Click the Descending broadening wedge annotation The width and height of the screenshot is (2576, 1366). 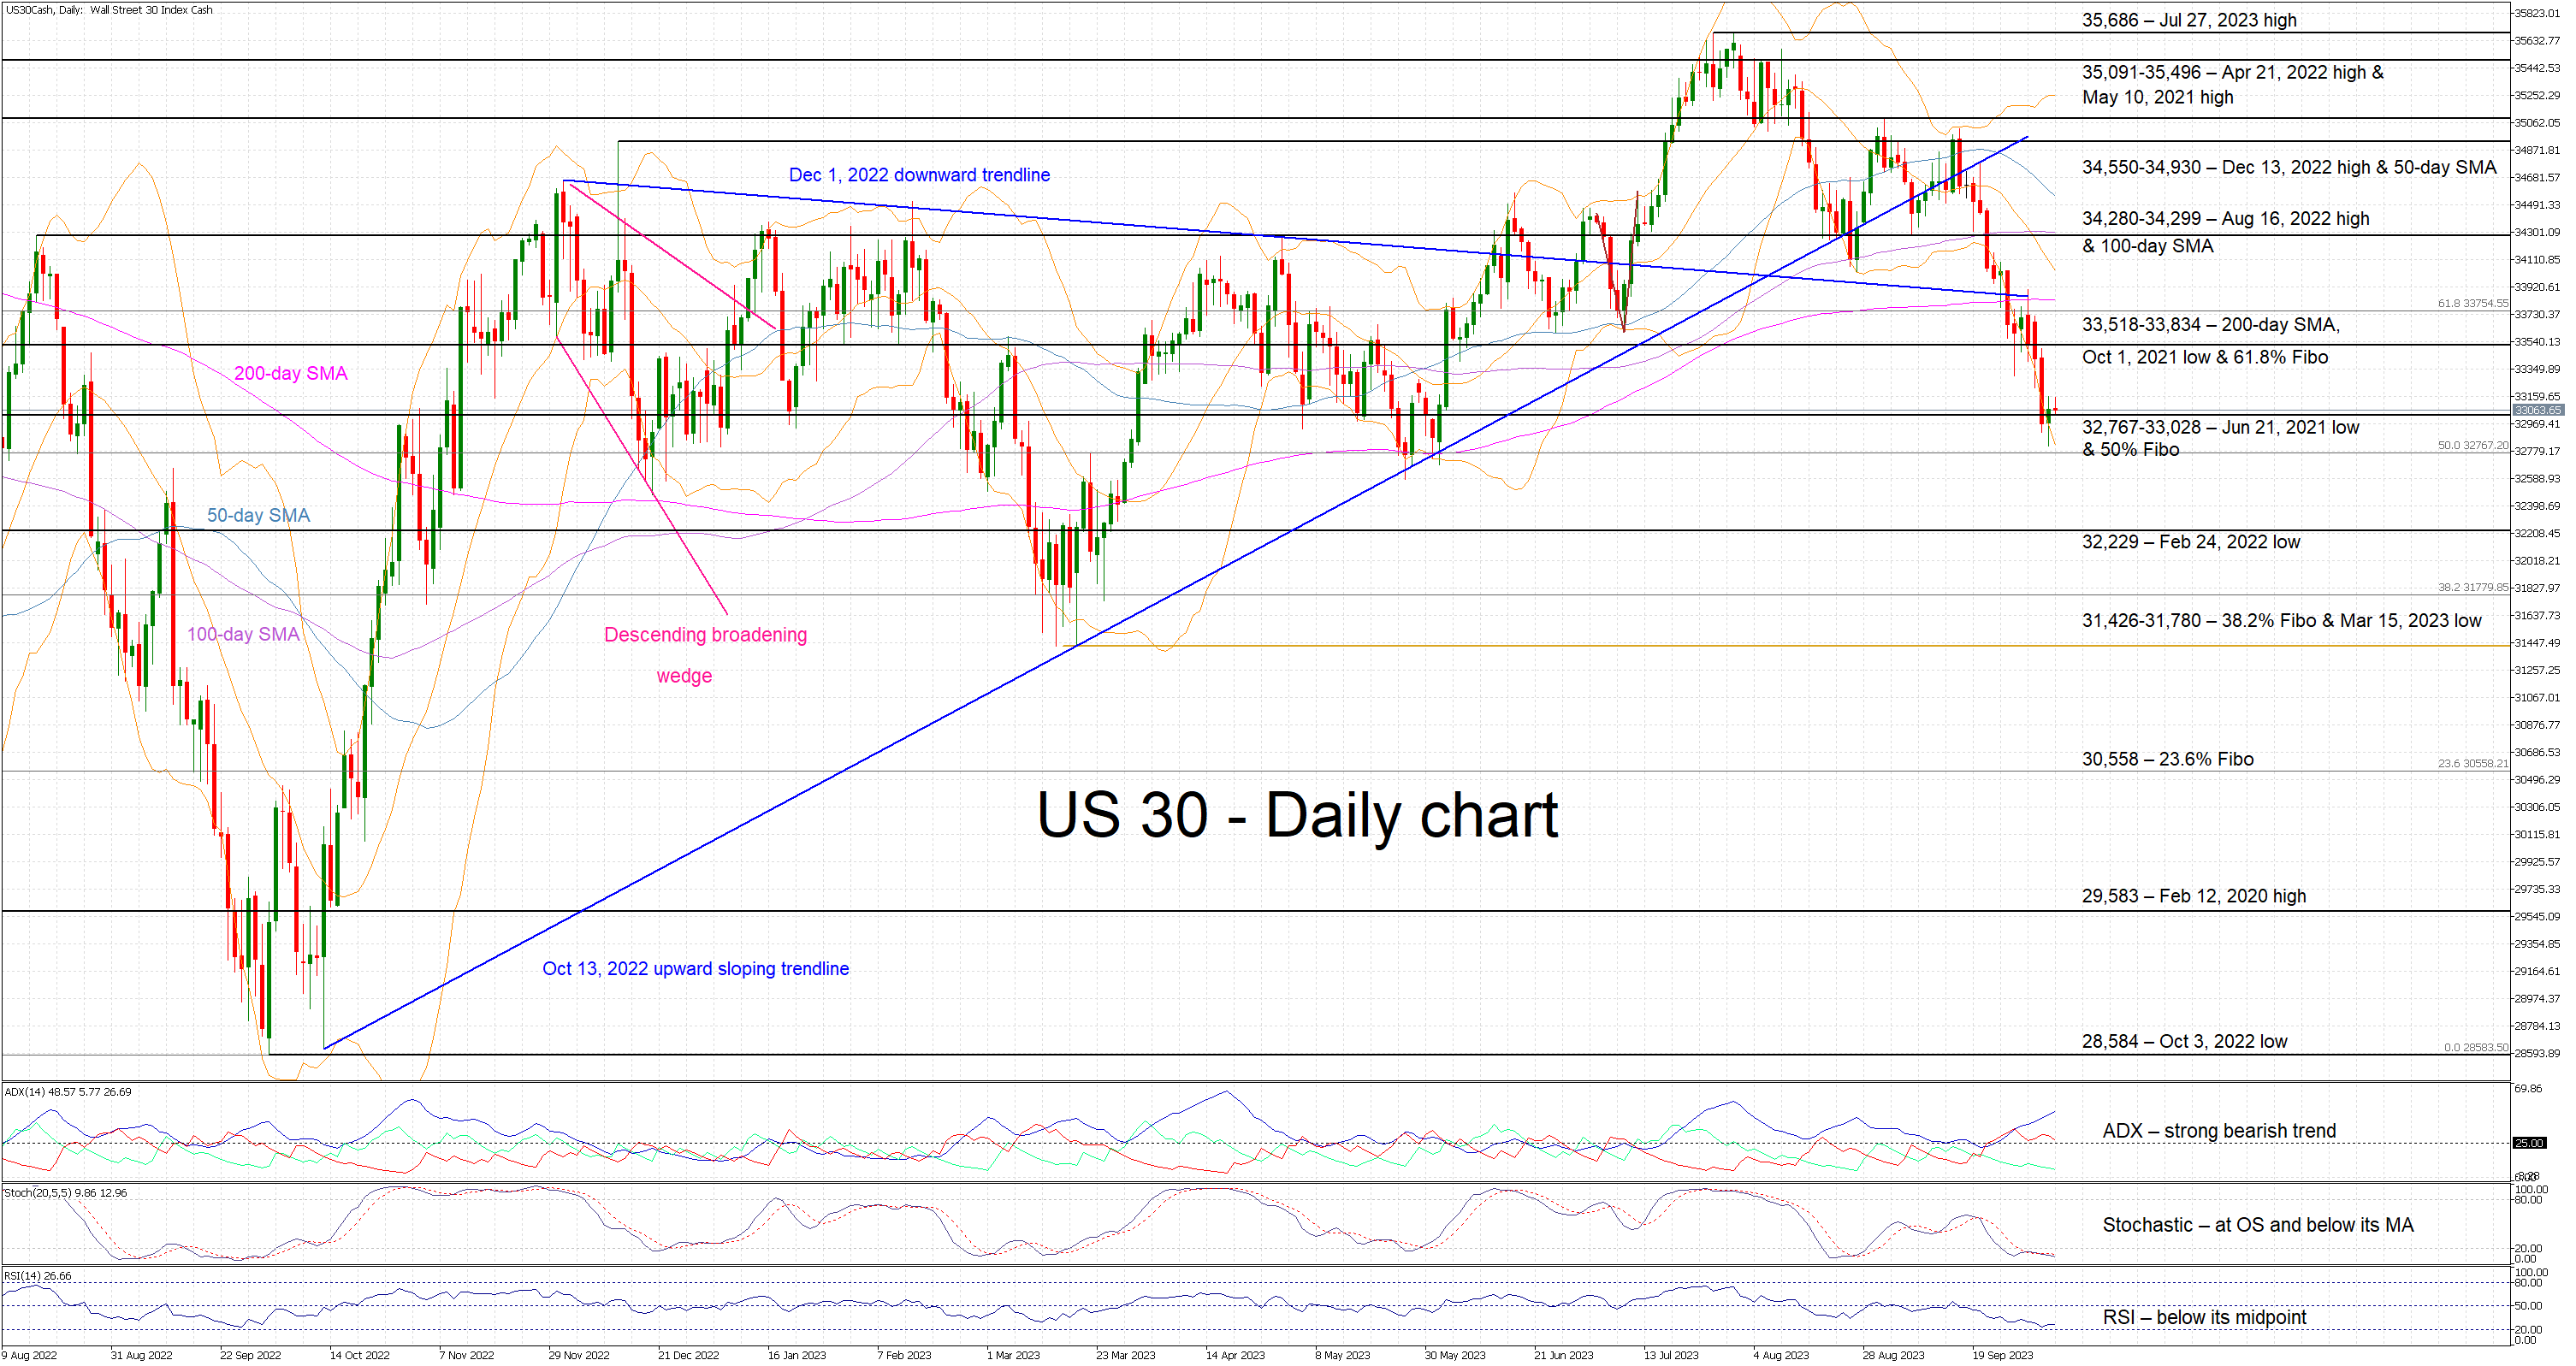point(705,635)
